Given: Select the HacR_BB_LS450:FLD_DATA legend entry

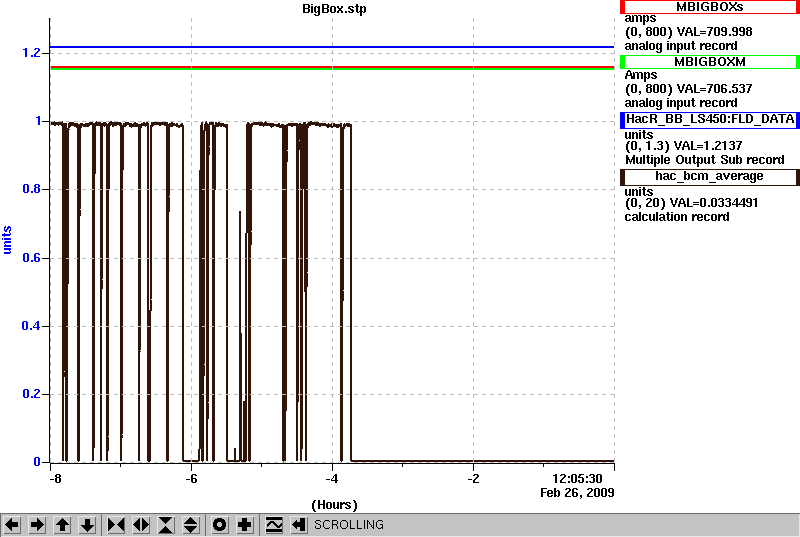Looking at the screenshot, I should point(710,119).
